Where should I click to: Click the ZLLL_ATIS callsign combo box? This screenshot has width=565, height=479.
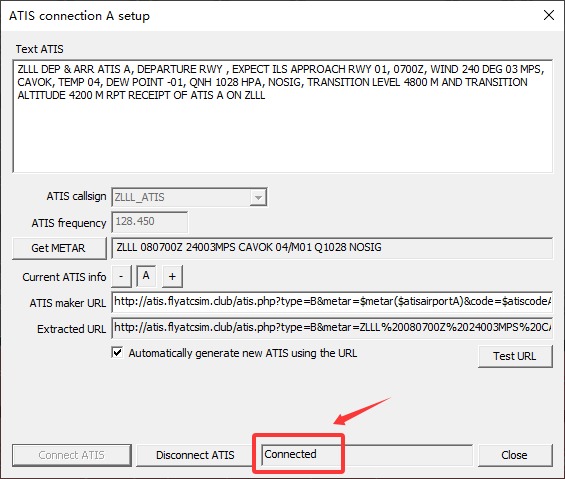pos(189,198)
